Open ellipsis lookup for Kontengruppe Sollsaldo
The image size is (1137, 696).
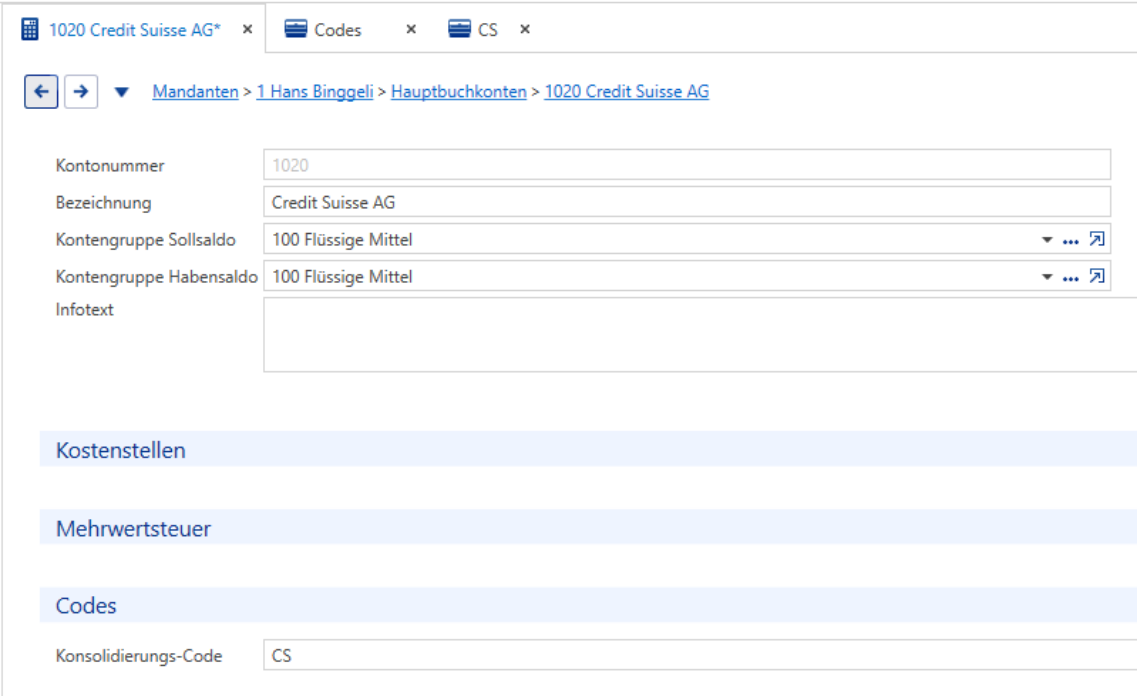coord(1070,241)
